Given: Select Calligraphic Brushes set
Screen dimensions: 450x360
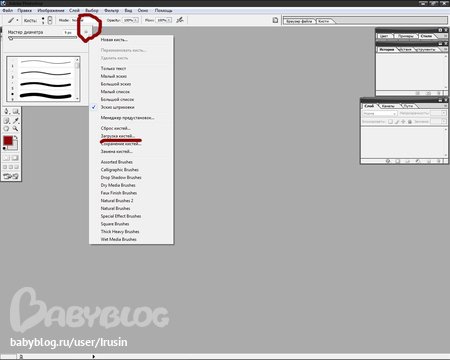Looking at the screenshot, I should [x=119, y=170].
